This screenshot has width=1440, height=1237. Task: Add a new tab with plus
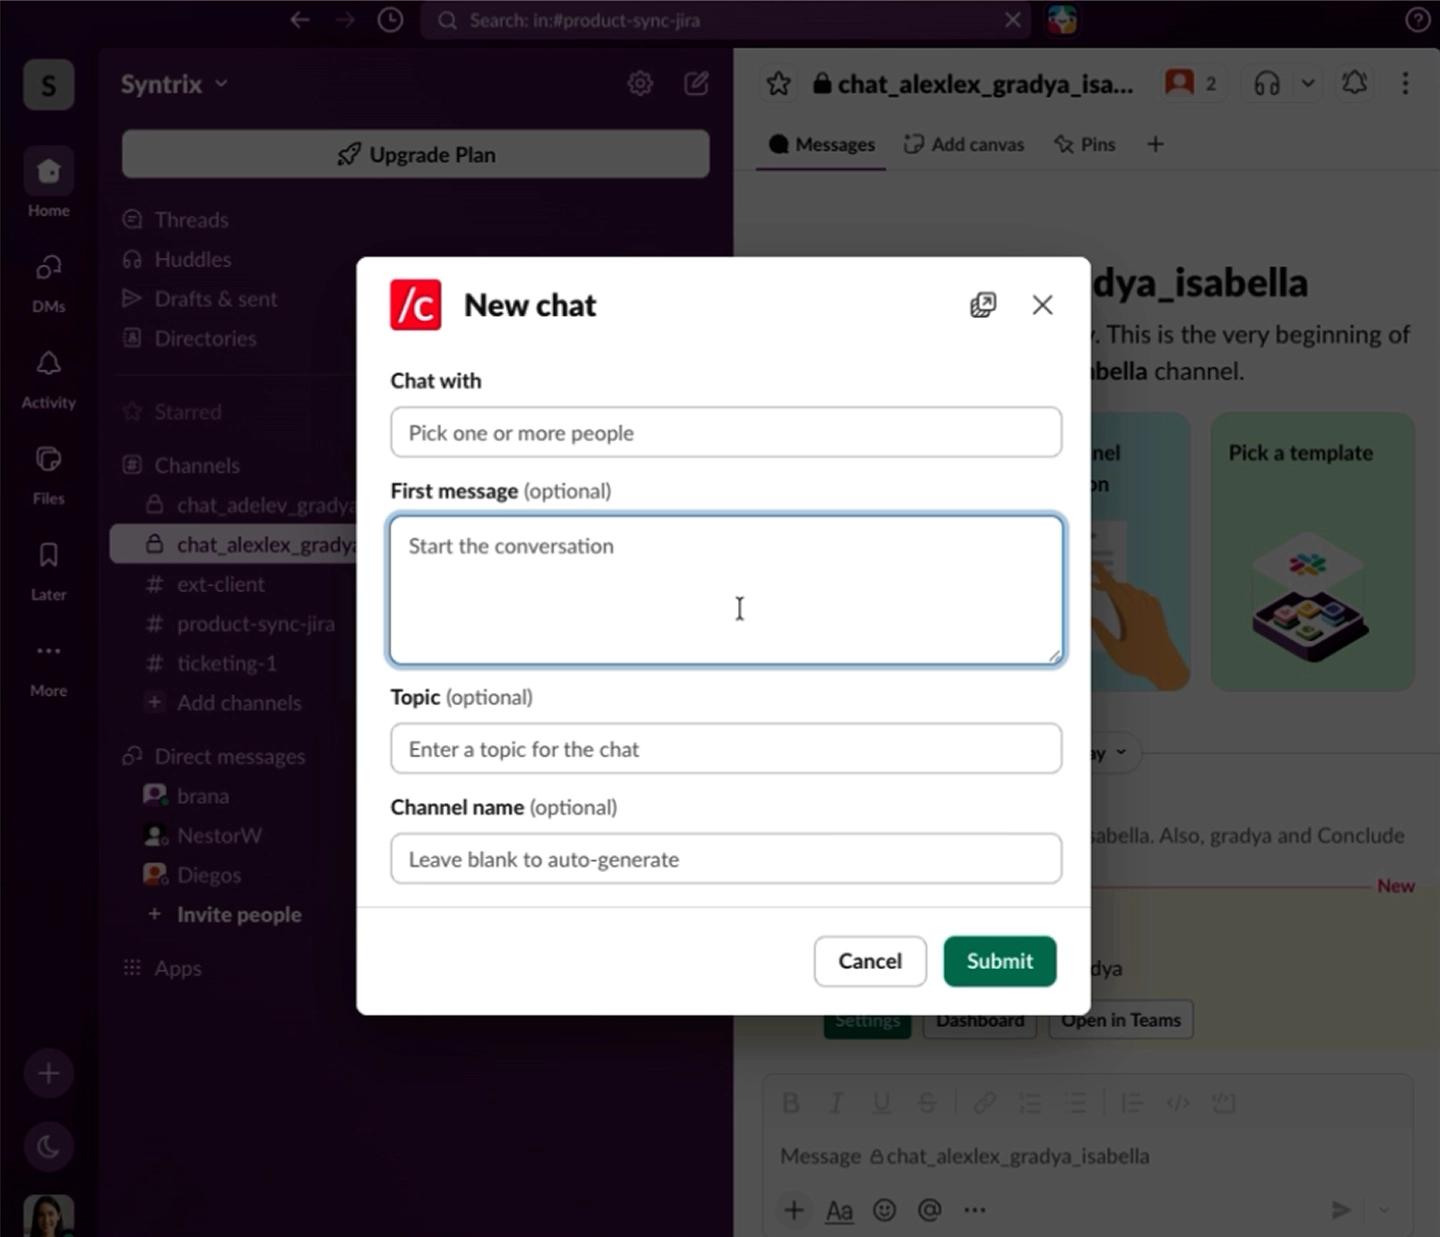point(1155,144)
